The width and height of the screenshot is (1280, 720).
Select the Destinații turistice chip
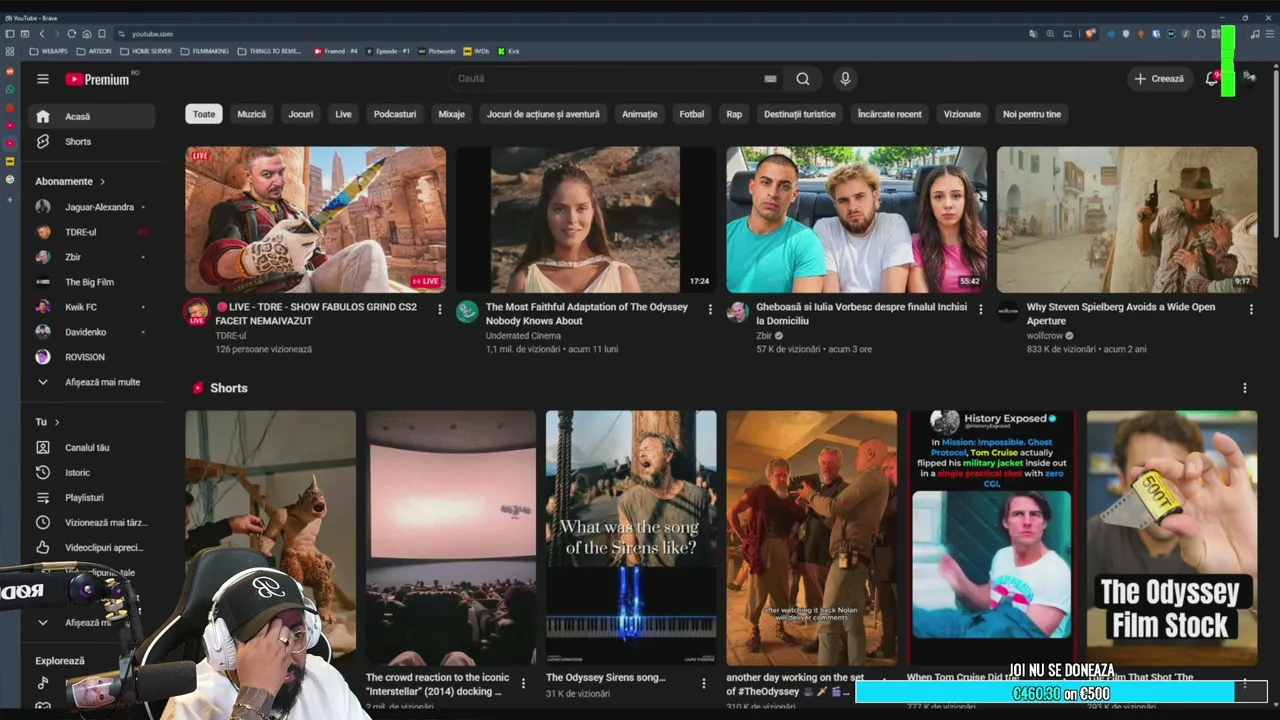tap(800, 114)
